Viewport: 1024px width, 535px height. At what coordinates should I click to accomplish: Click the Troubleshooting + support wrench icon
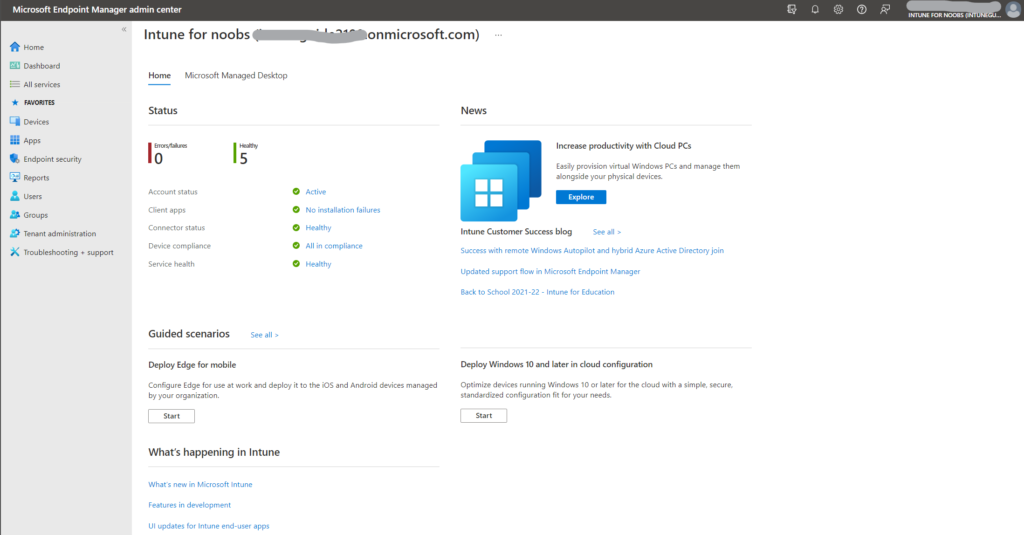(14, 252)
